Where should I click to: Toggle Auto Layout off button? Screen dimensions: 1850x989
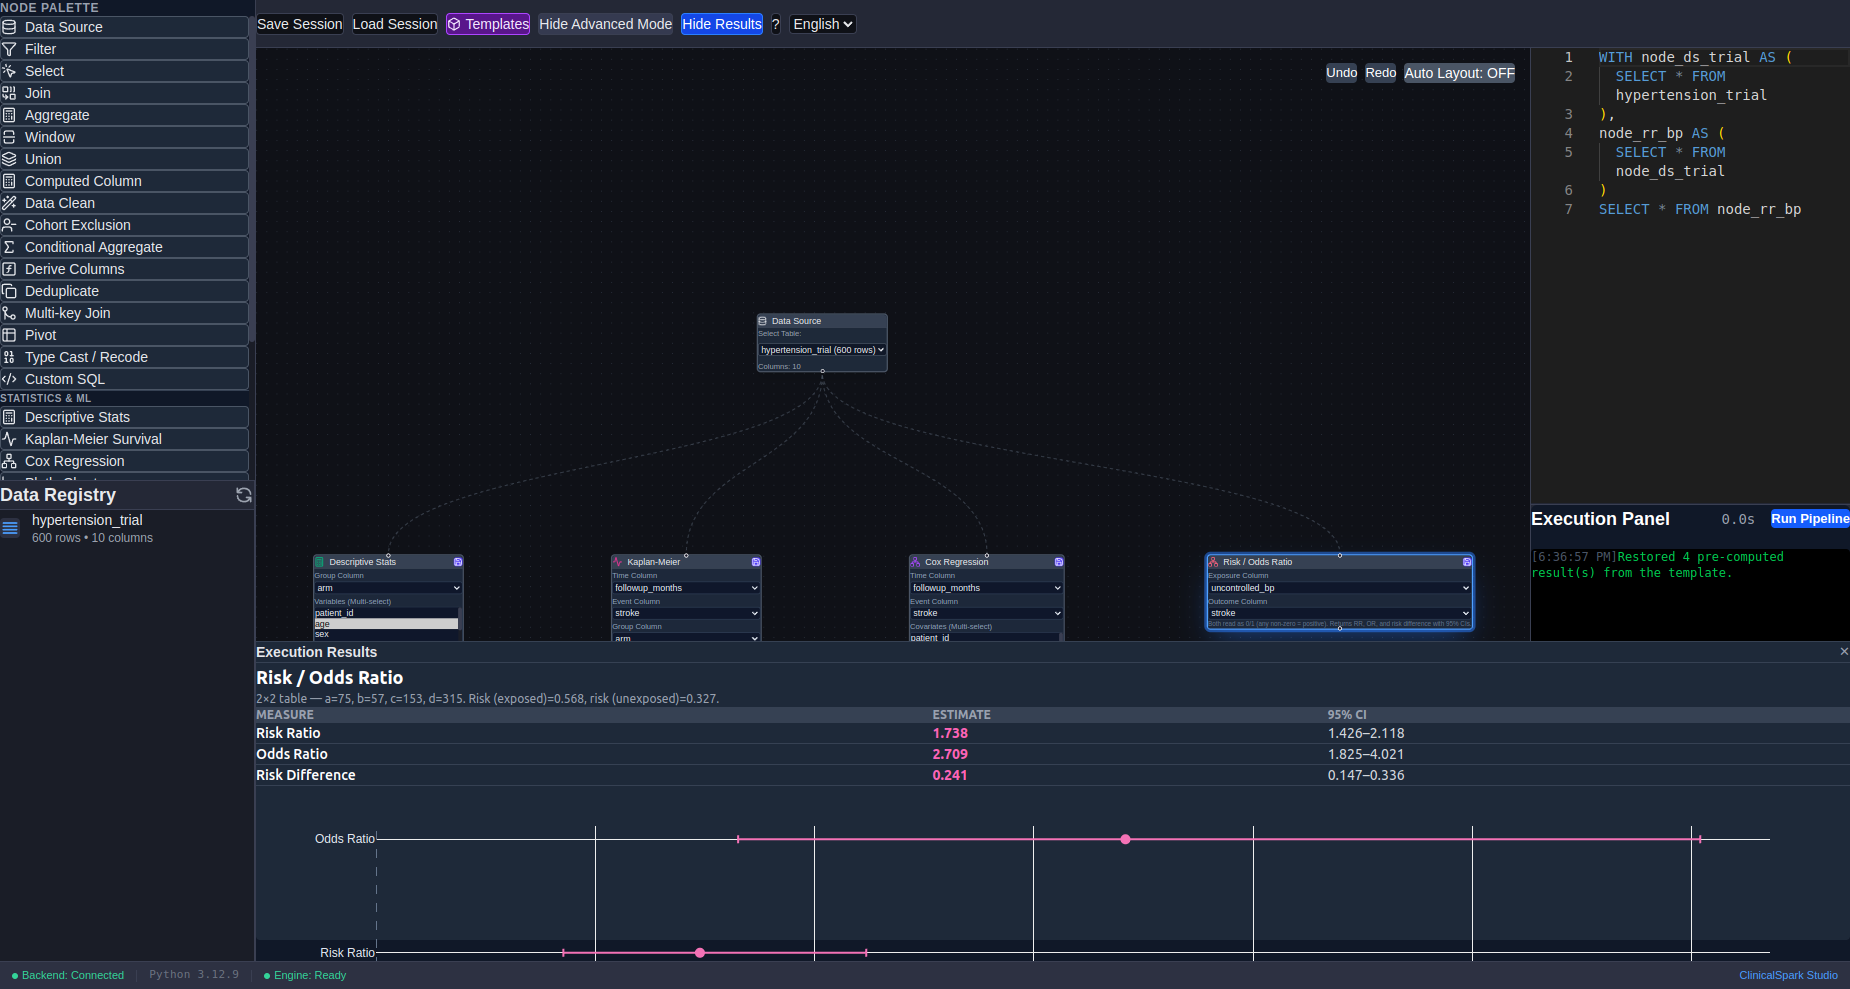[1459, 73]
